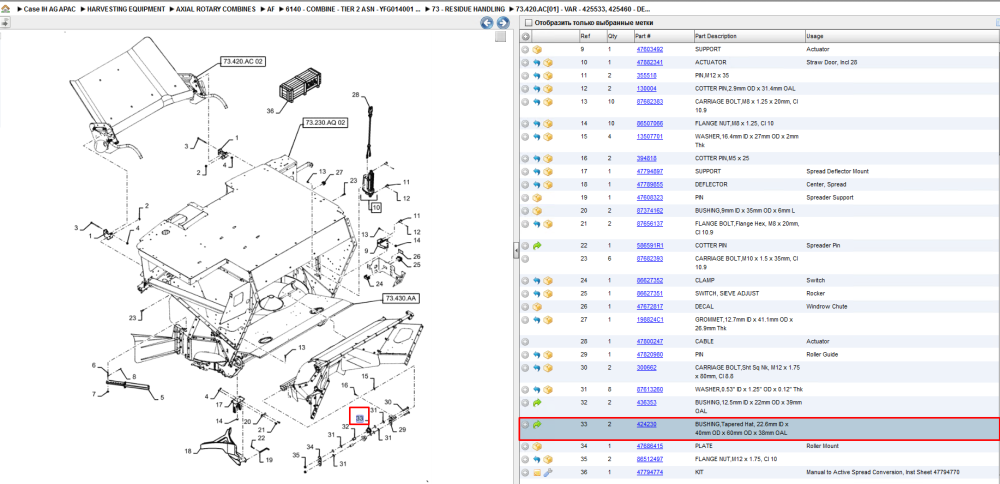Go to the home page icon
The width and height of the screenshot is (1000, 484).
click(6, 10)
